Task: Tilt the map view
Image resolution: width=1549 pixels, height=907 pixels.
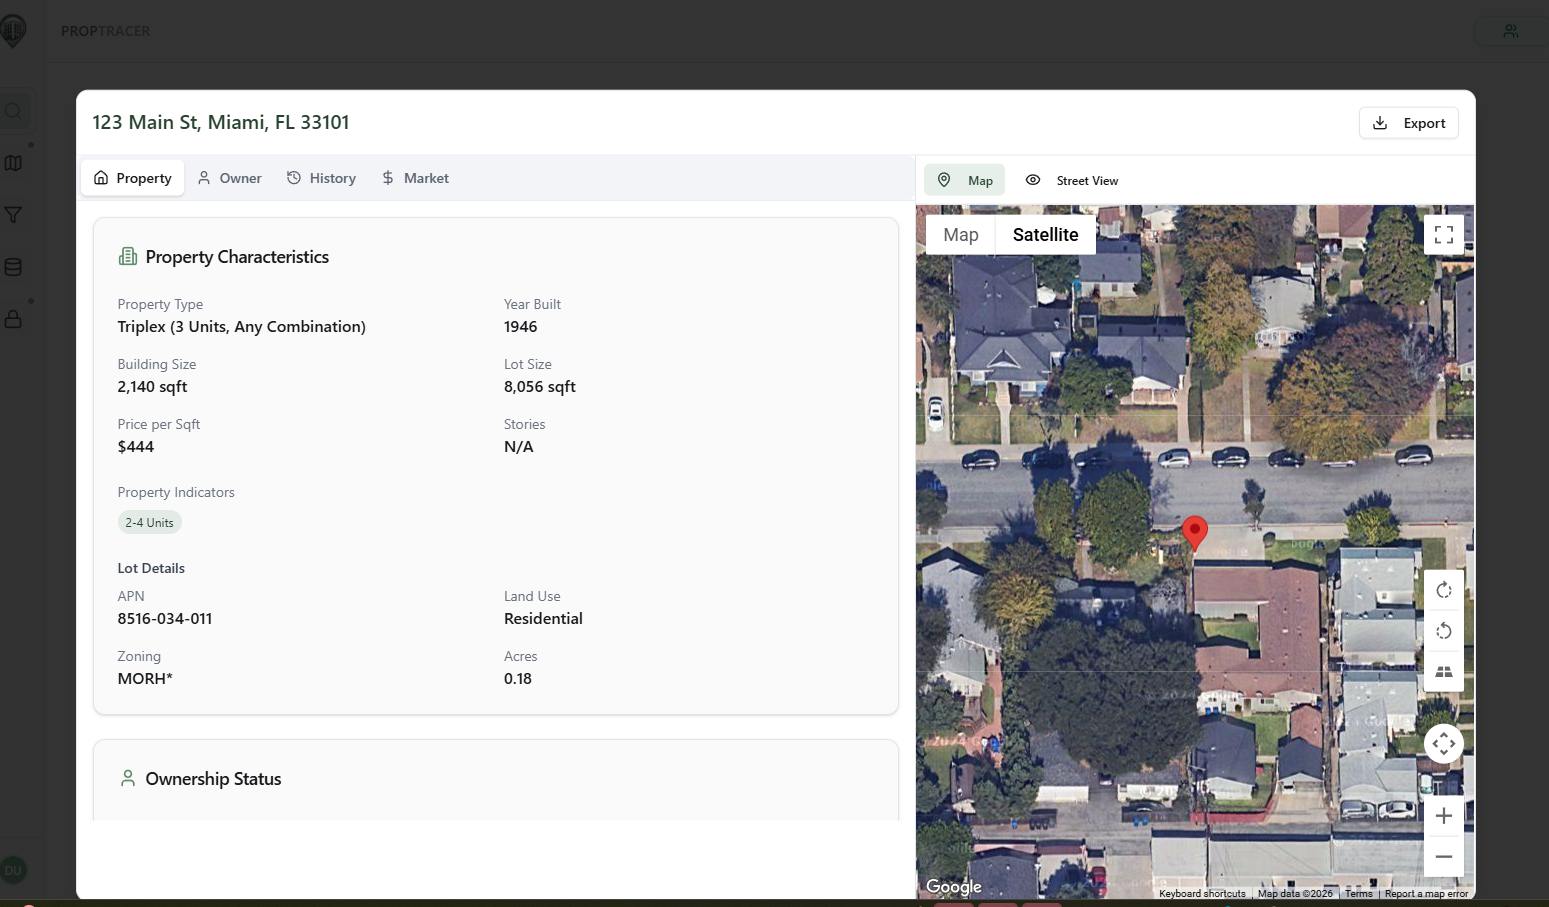Action: click(x=1444, y=671)
